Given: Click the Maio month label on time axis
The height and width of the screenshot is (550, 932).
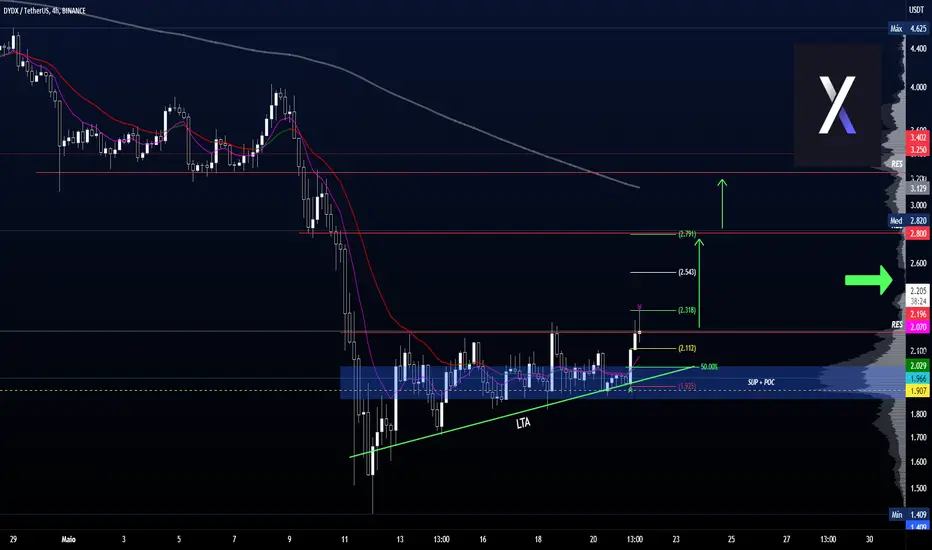Looking at the screenshot, I should 68,539.
